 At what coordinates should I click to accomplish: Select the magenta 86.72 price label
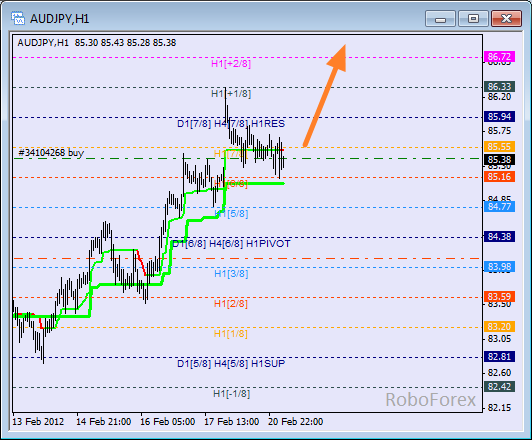coord(499,56)
